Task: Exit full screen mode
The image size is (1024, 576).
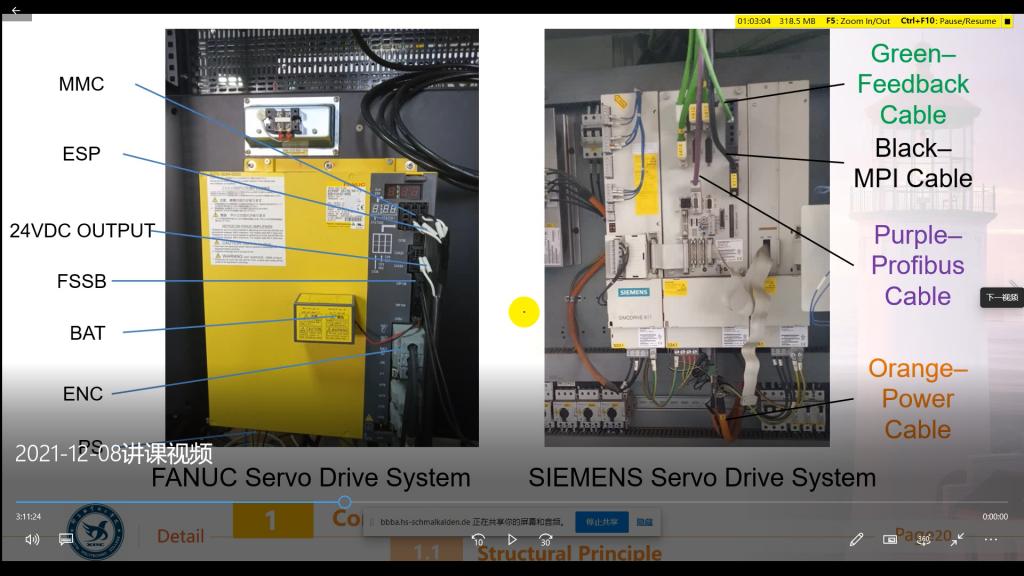Action: pos(957,539)
